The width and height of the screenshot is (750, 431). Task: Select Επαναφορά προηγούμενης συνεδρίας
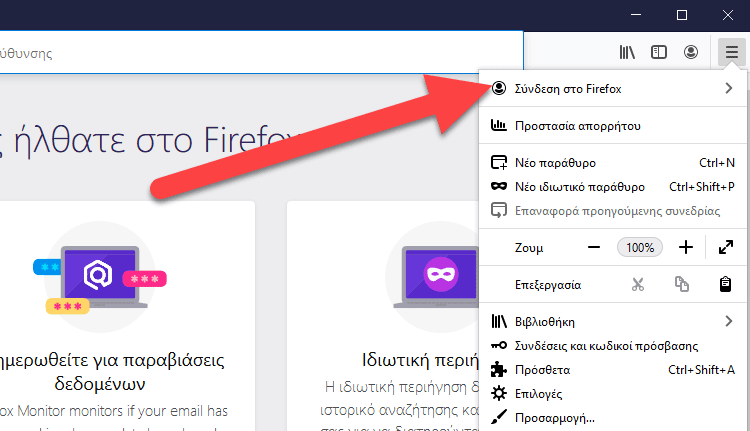613,210
